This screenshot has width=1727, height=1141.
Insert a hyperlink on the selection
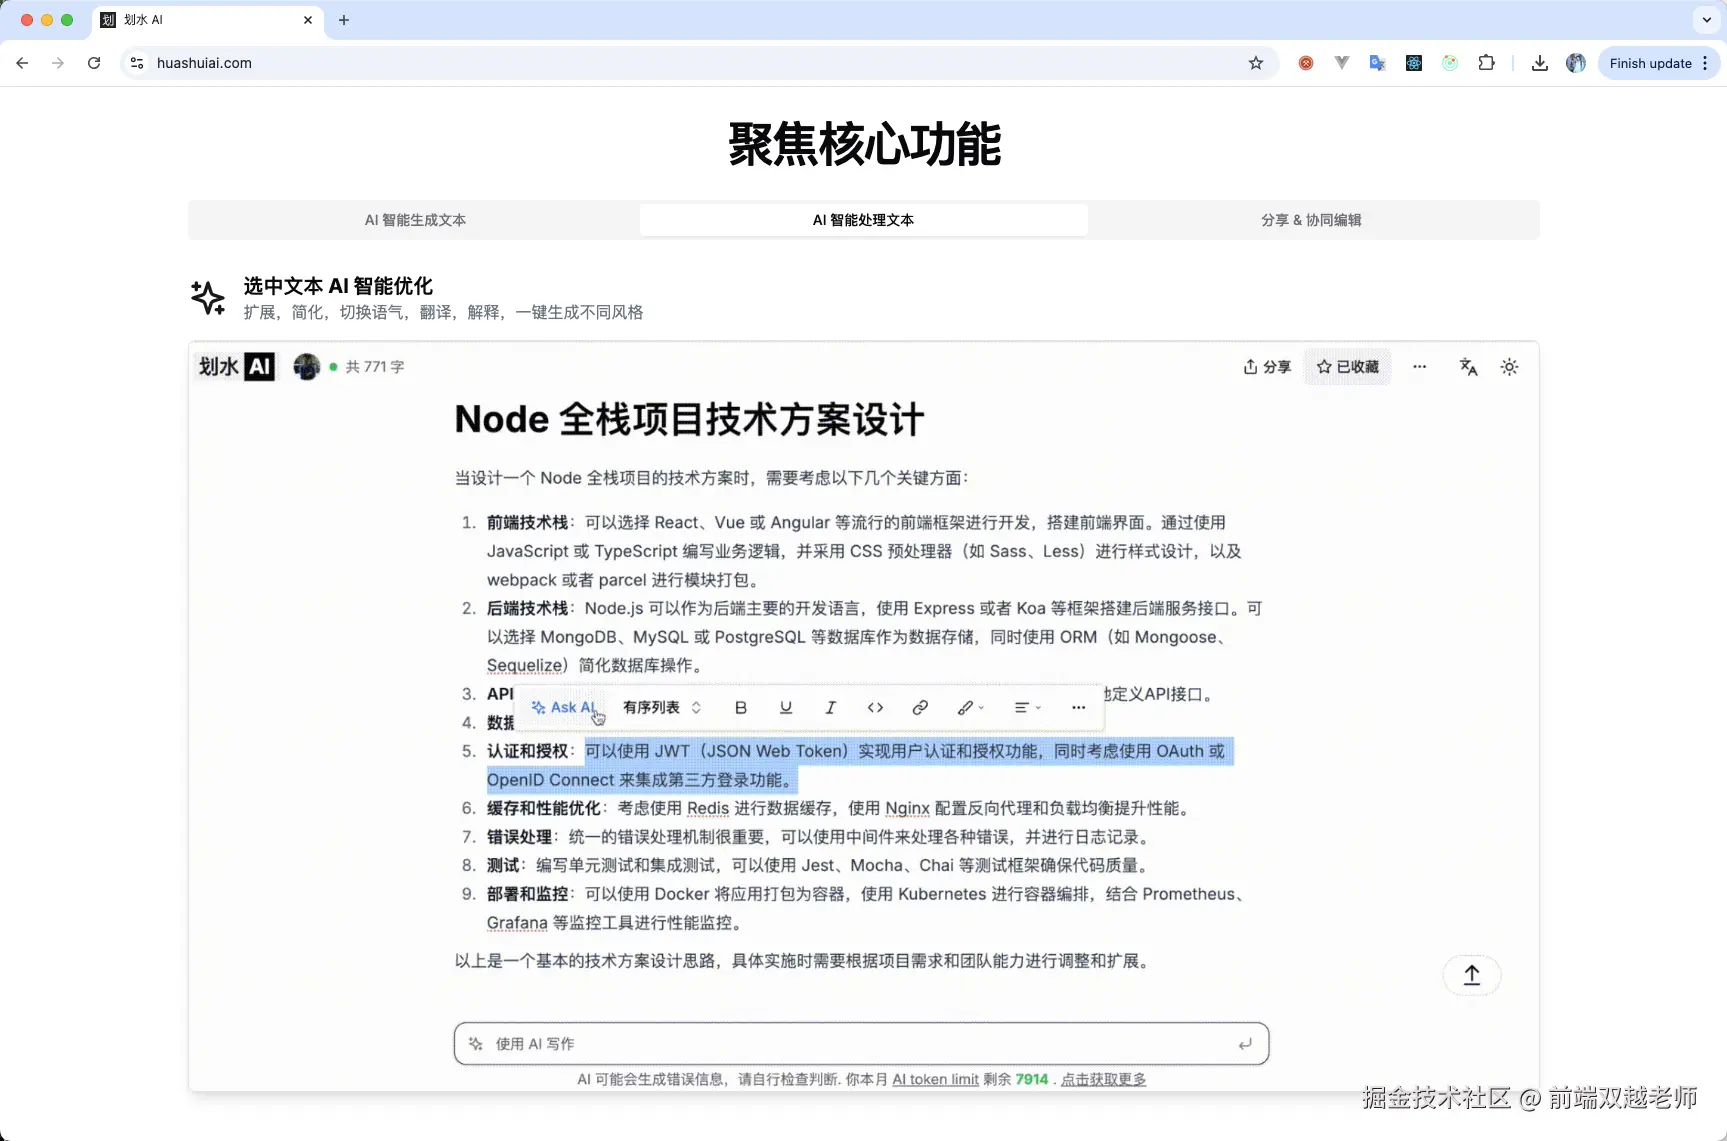click(x=919, y=707)
